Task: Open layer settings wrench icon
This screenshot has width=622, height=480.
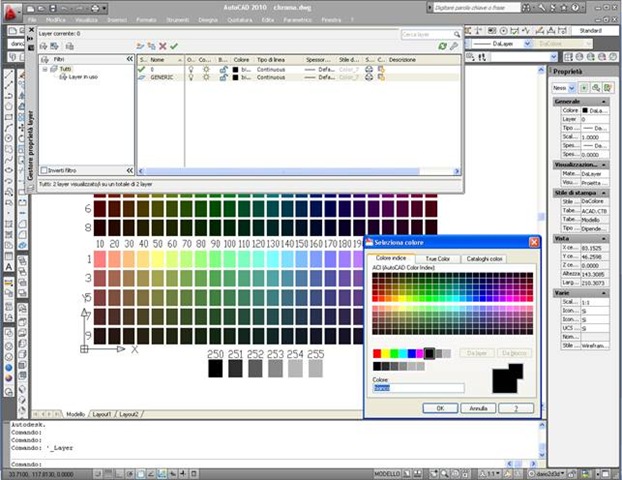Action: click(x=454, y=46)
